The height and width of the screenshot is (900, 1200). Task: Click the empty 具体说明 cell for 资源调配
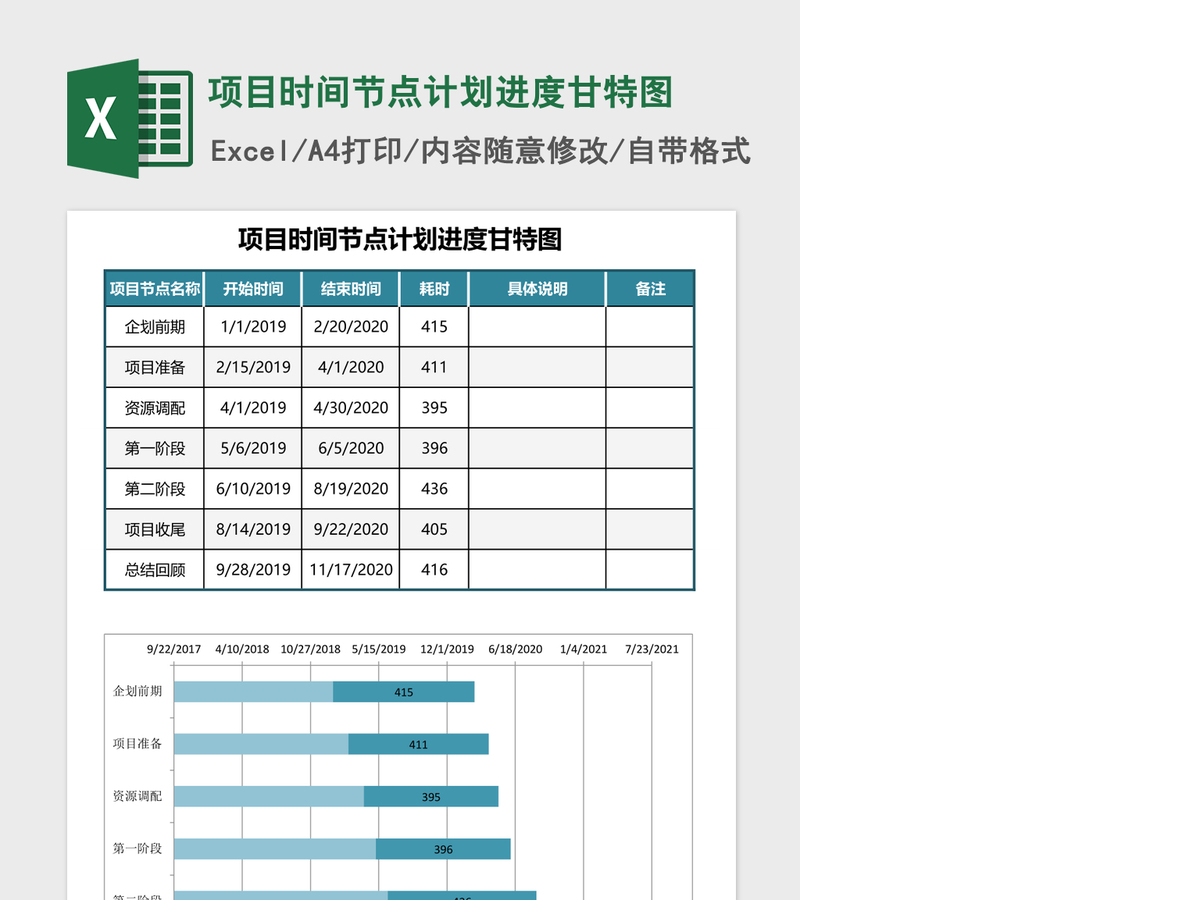coord(537,408)
